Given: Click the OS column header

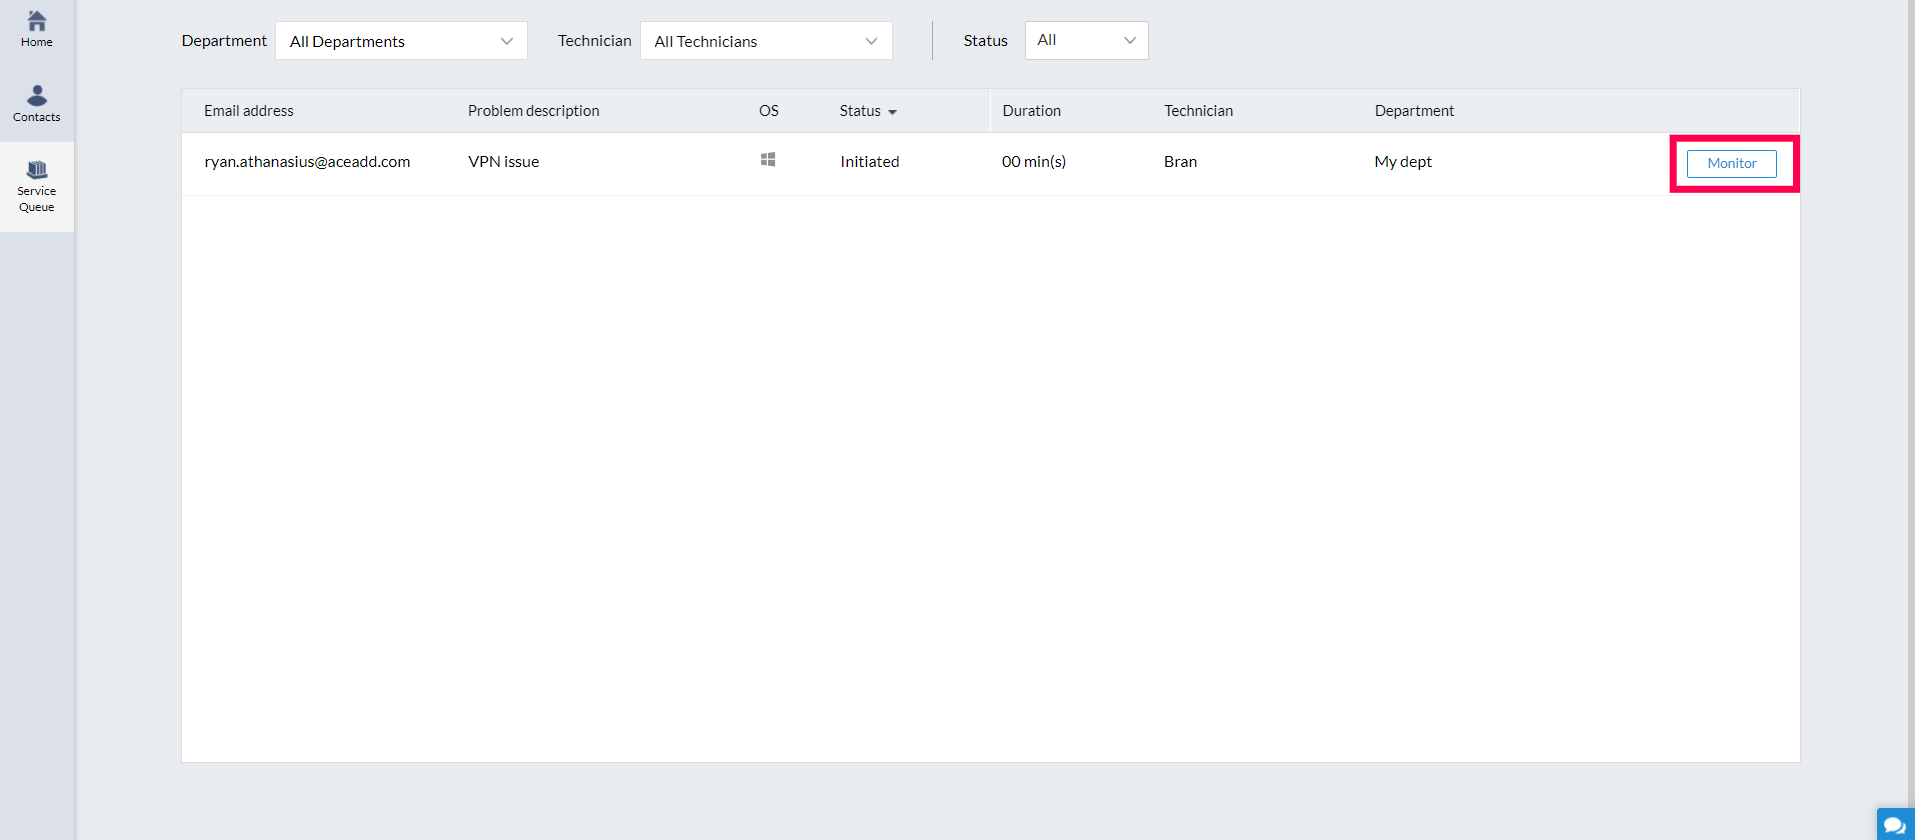Looking at the screenshot, I should click(x=768, y=111).
